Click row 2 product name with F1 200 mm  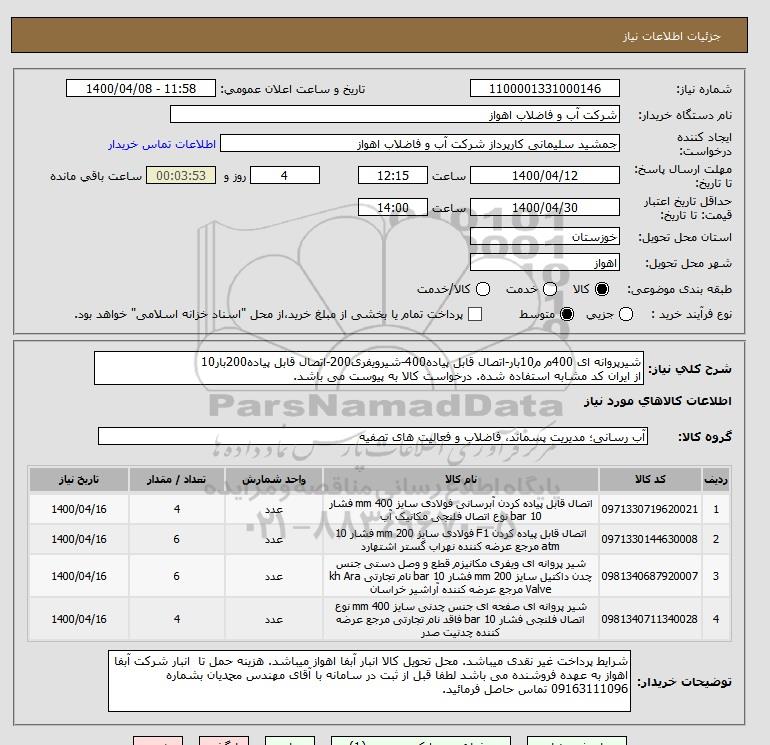461,540
